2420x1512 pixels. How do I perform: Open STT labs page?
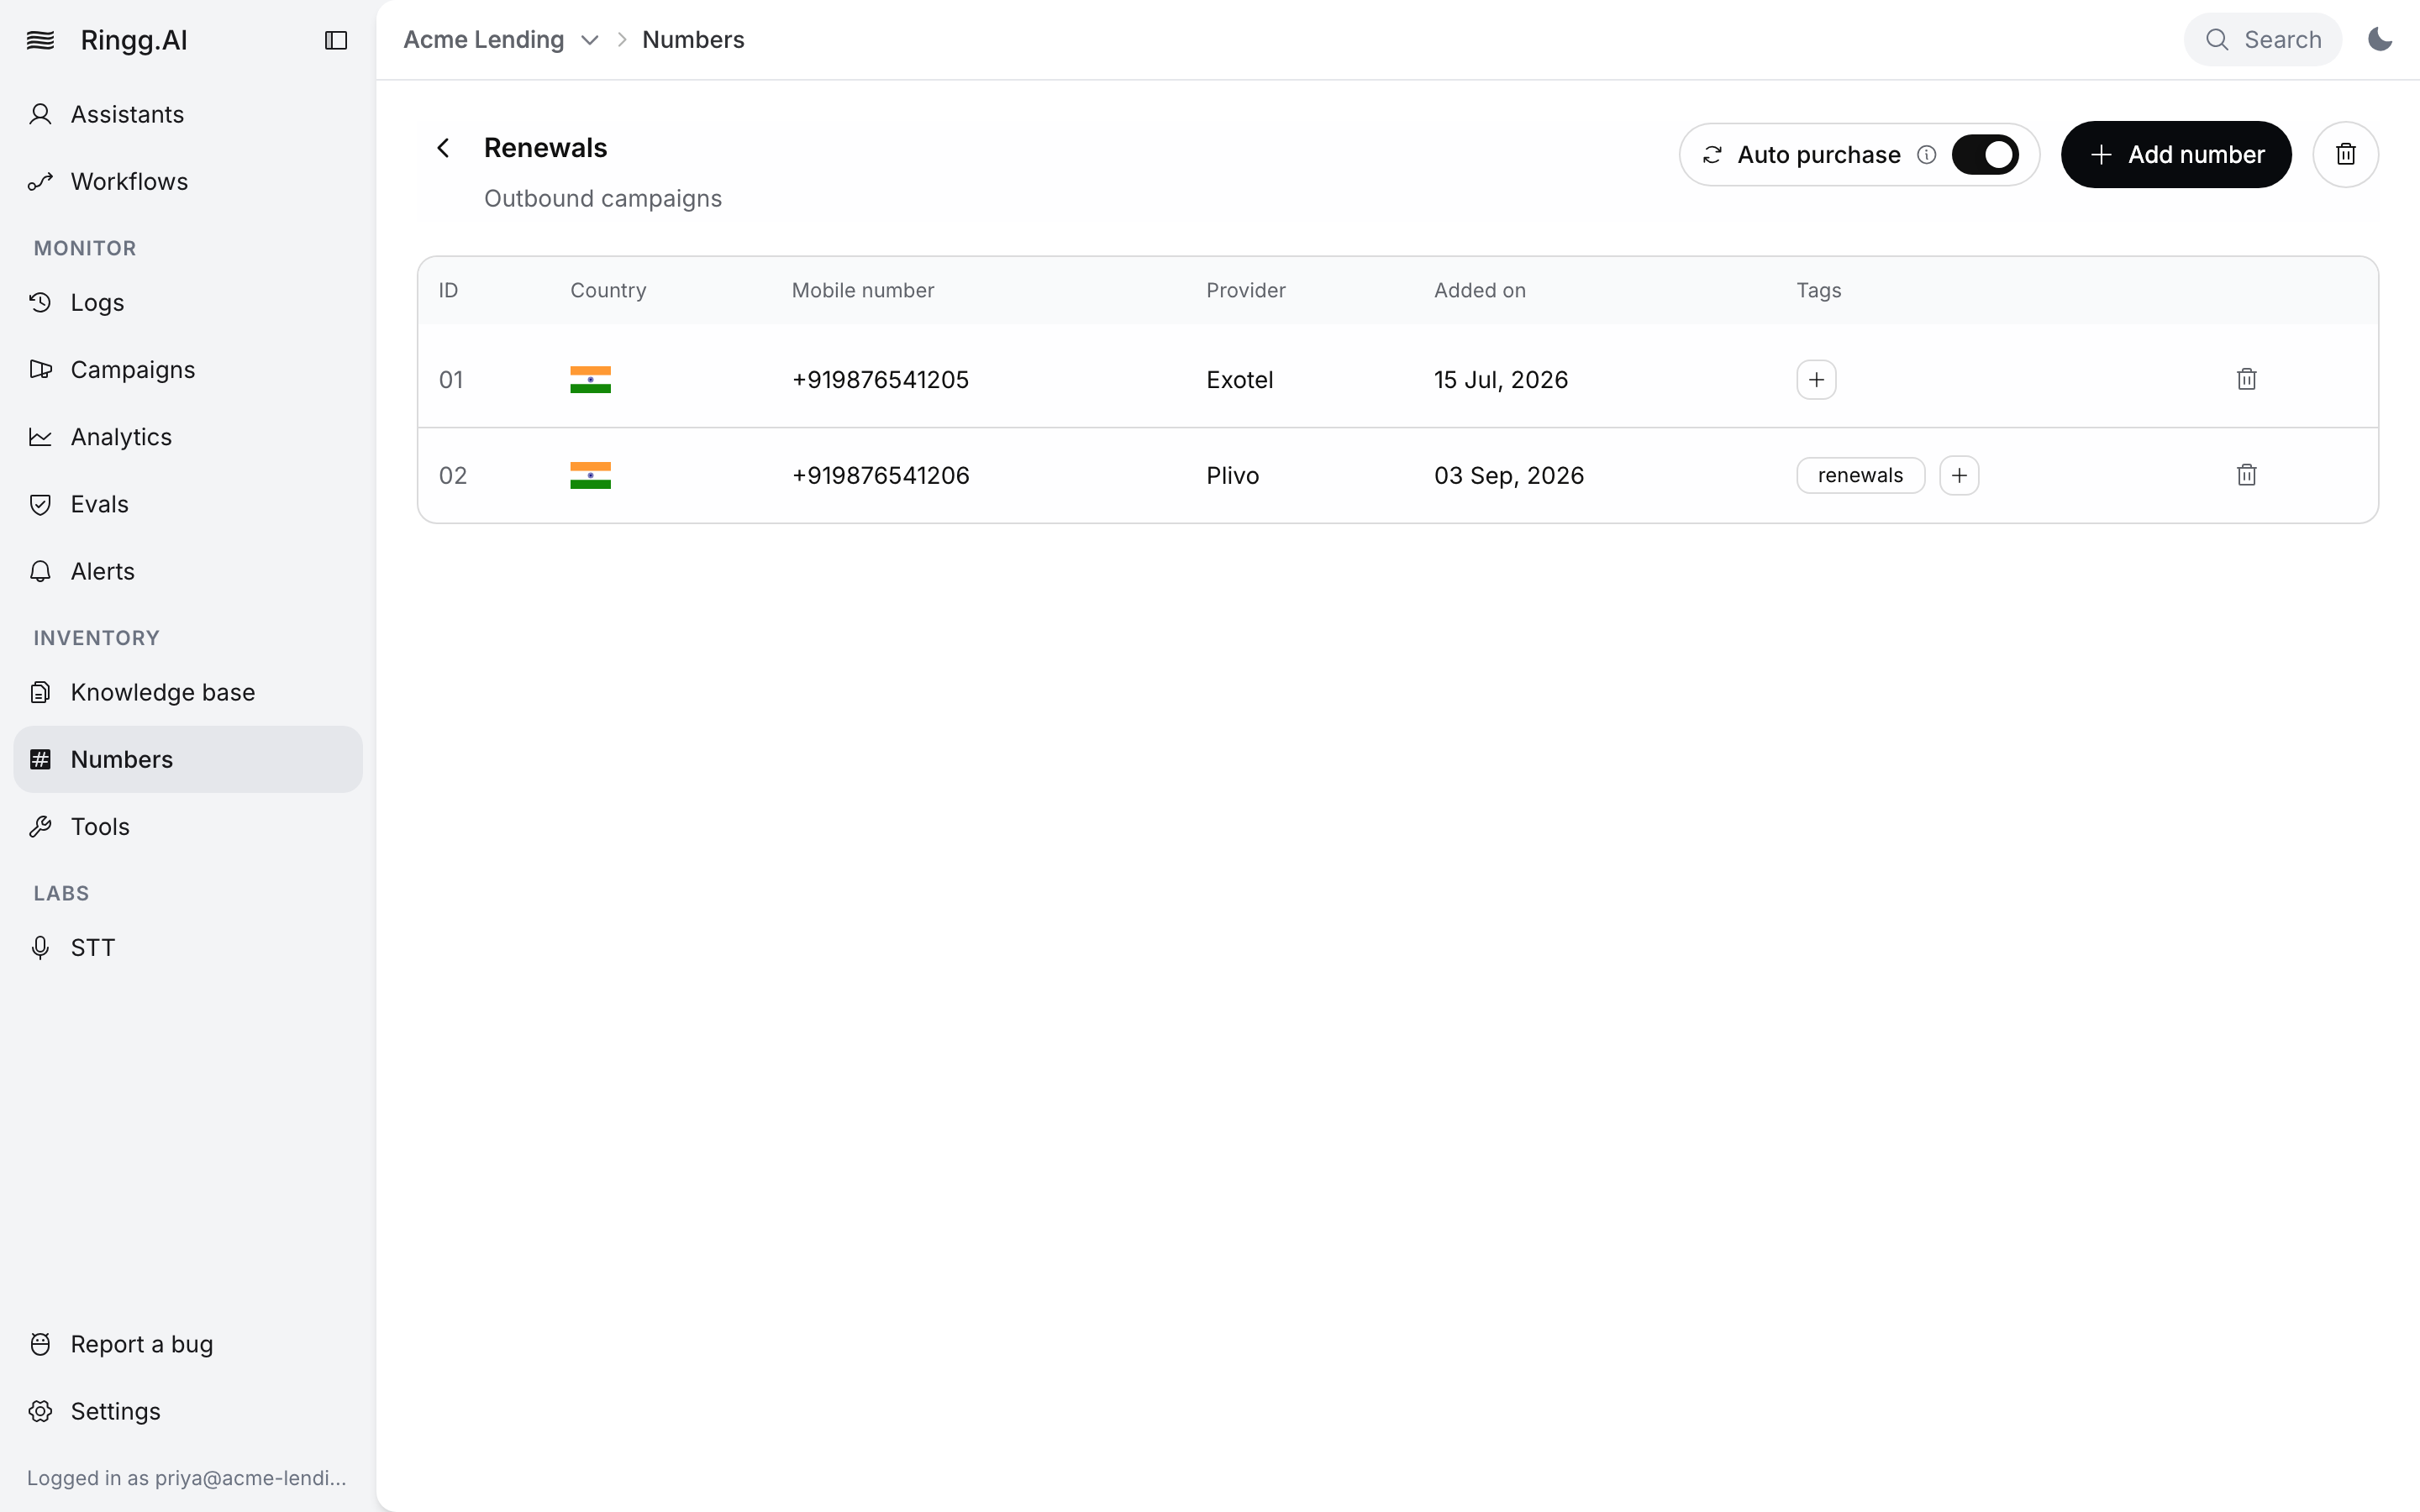(188, 947)
